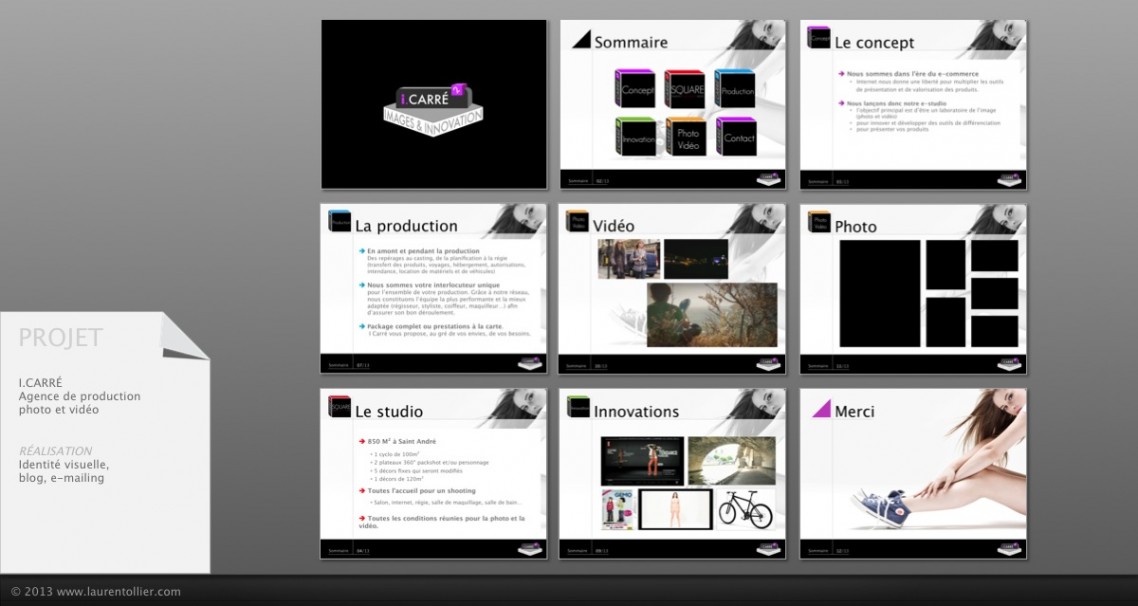Click the purple Concept cube in Sommaire
Screen dimensions: 1138x606
click(x=634, y=90)
